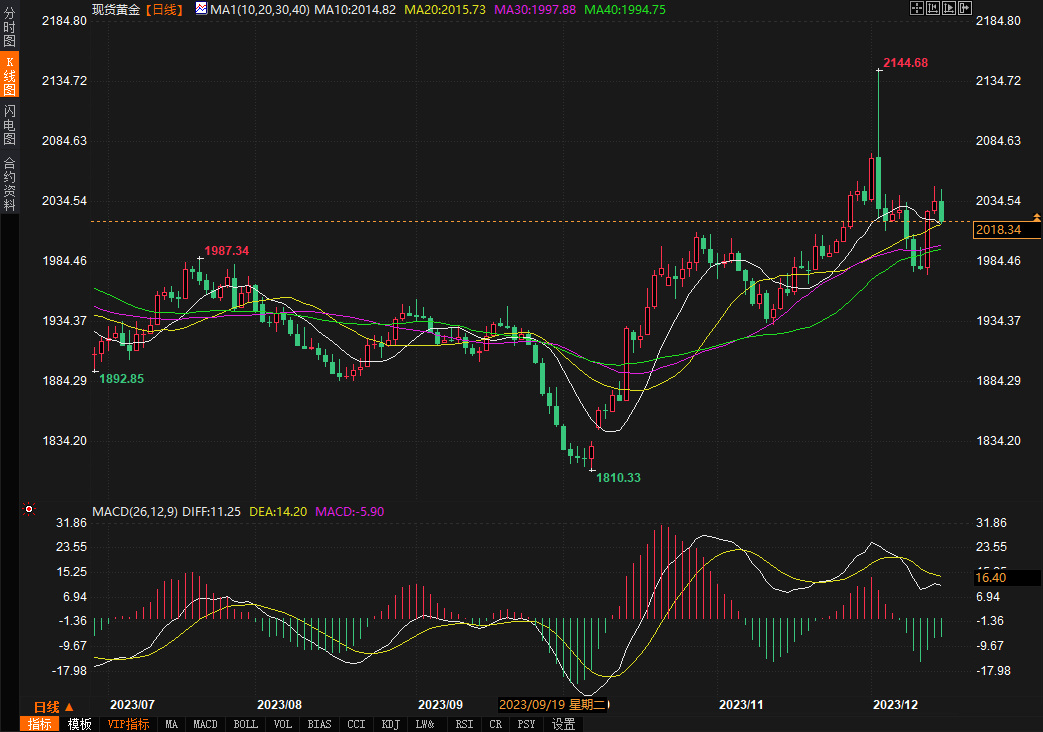Image resolution: width=1043 pixels, height=732 pixels.
Task: Toggle the VIP指标 indicator tab
Action: 129,724
